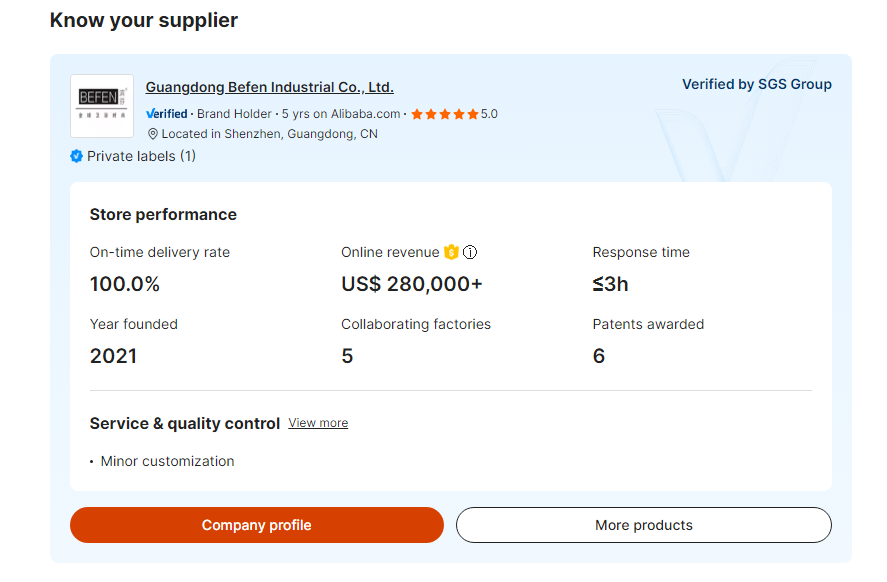Click the 5.0 rating score
The image size is (887, 582).
[489, 114]
